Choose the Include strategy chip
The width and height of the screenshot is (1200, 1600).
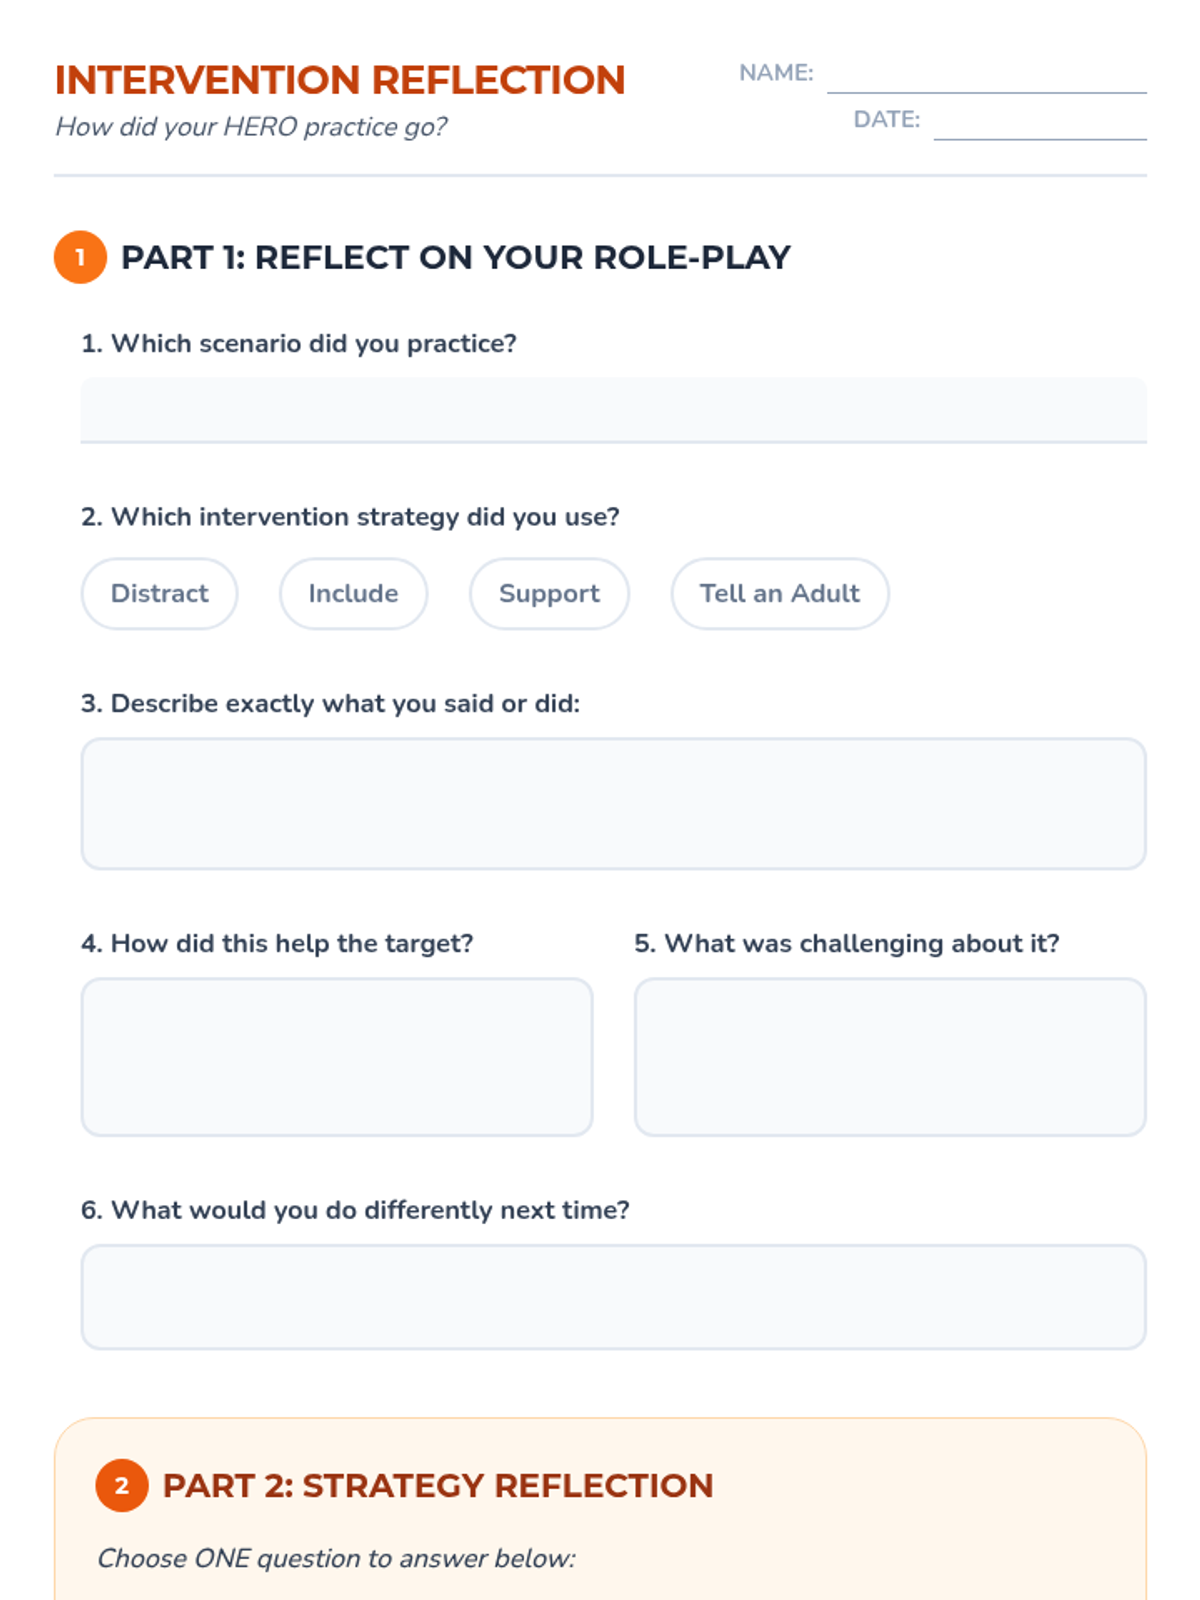click(x=353, y=593)
